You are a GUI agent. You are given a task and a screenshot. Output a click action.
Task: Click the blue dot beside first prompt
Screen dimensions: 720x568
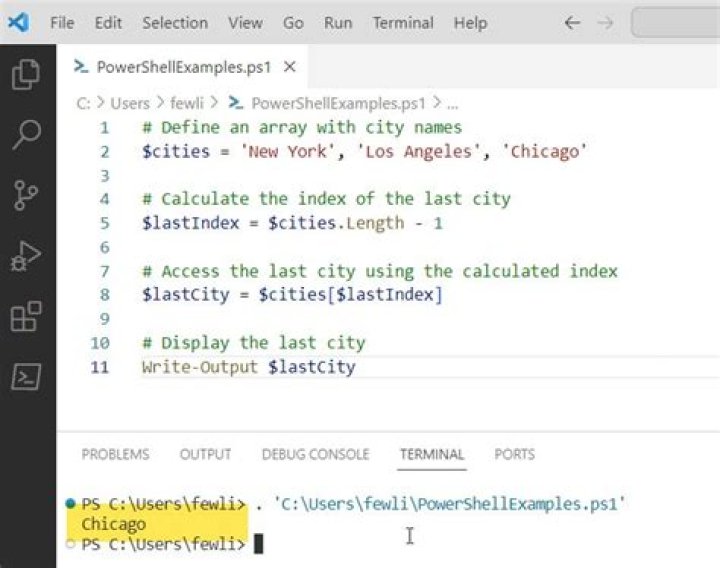[x=70, y=503]
